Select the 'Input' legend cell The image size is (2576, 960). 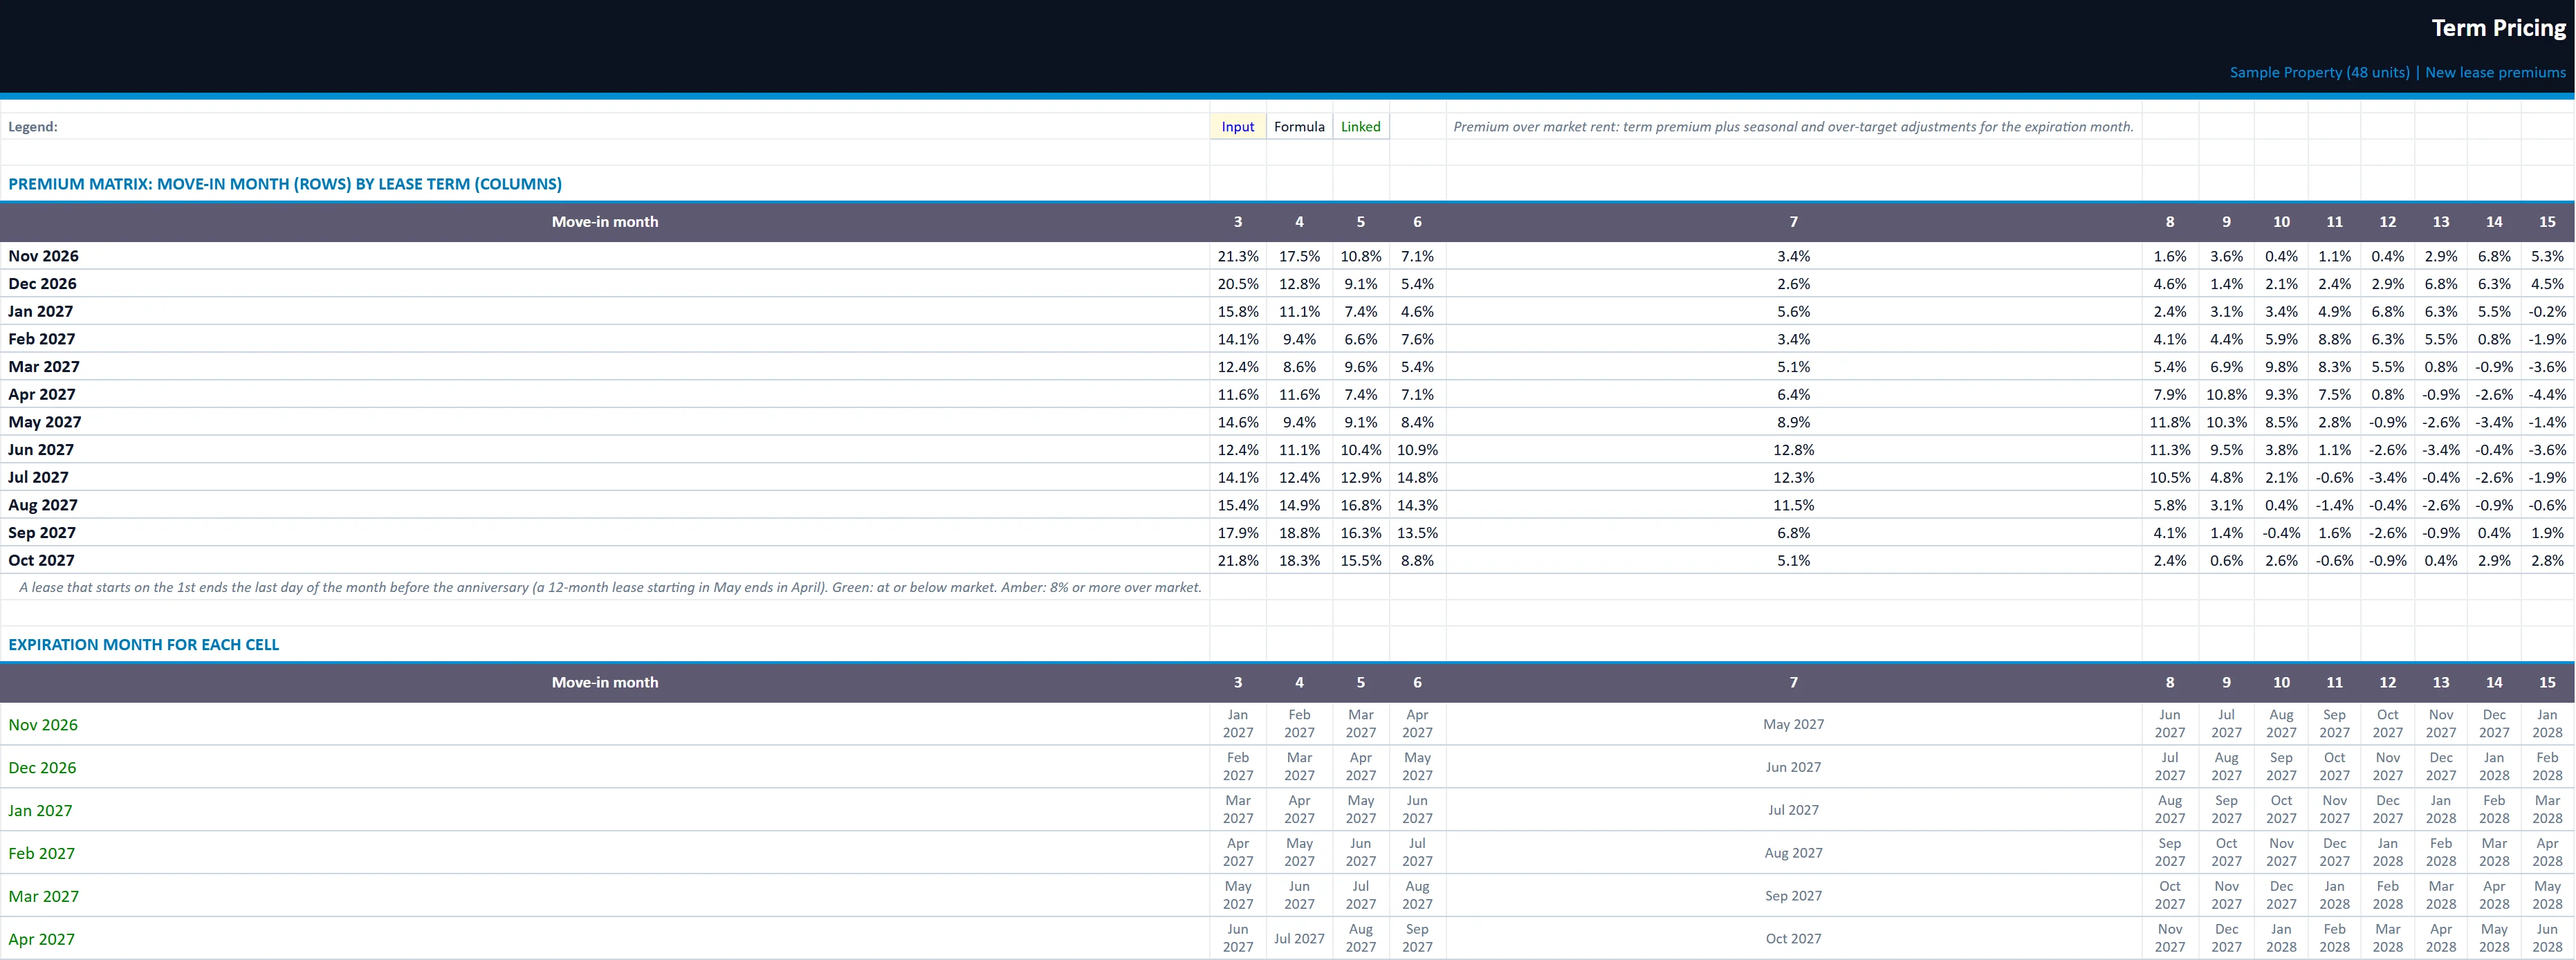click(1238, 127)
